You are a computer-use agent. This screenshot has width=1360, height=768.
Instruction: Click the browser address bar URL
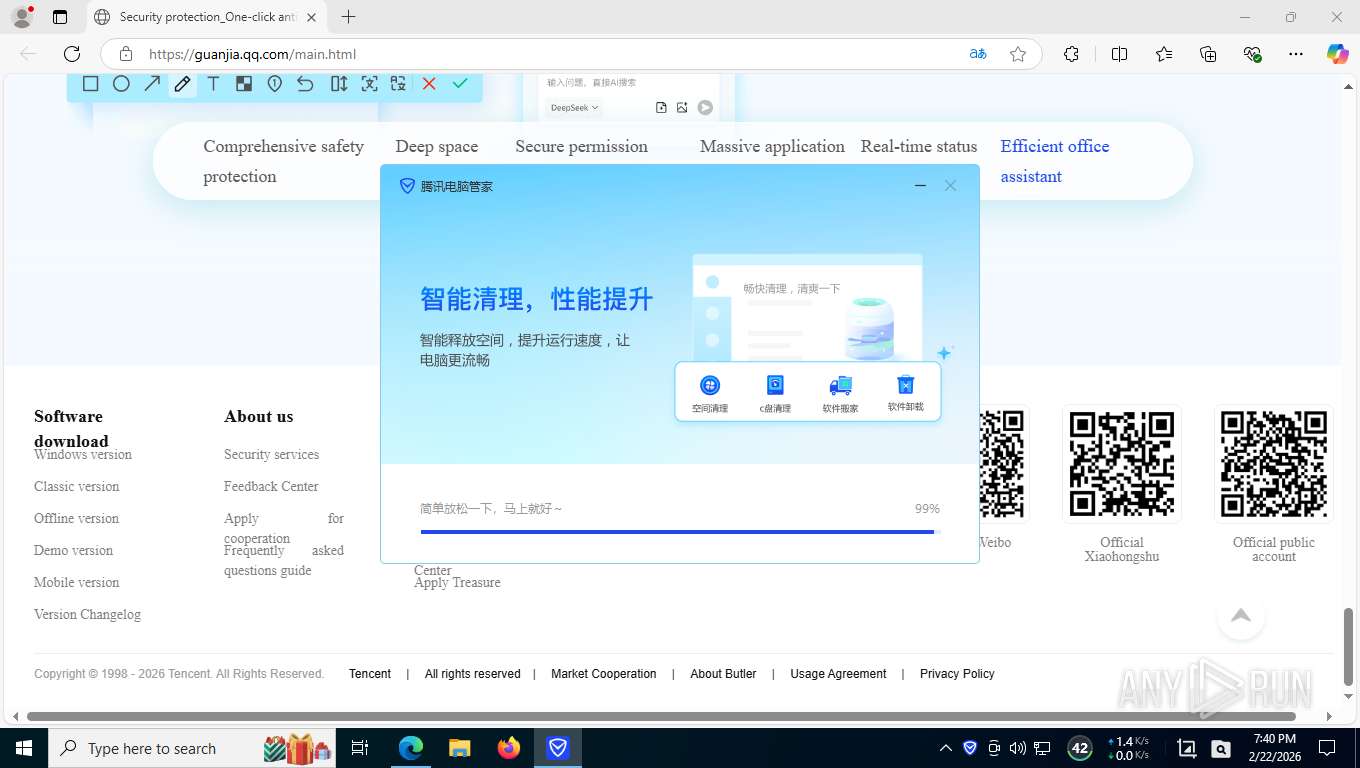tap(252, 54)
